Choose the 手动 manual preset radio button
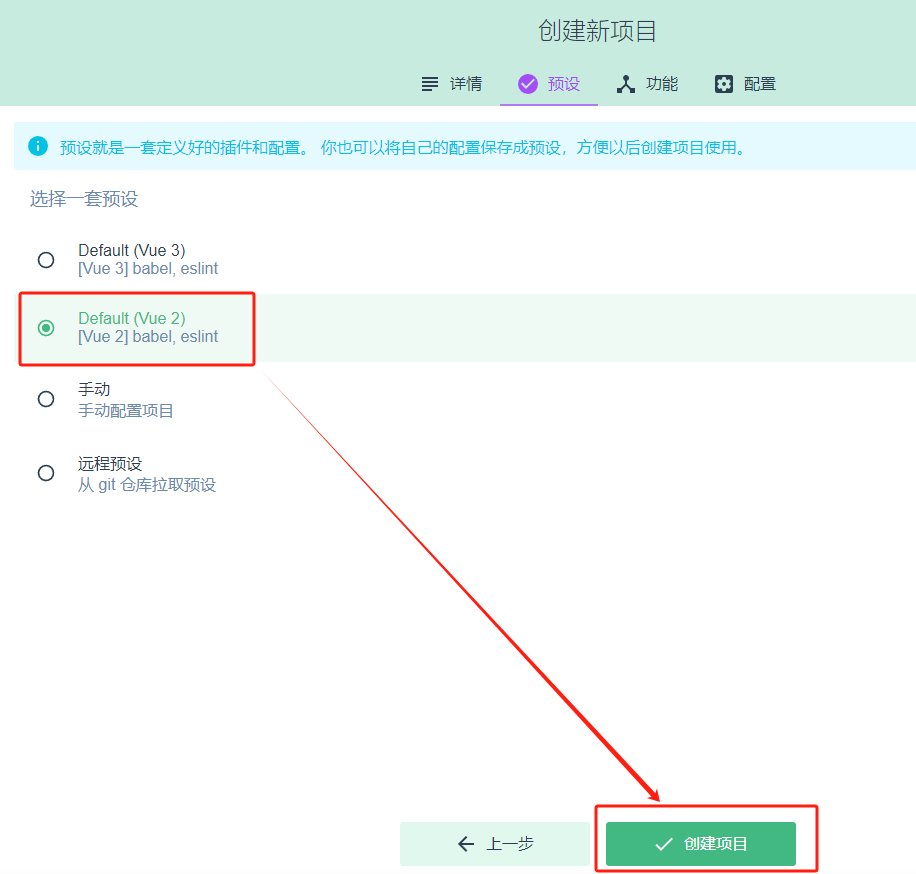 tap(46, 399)
